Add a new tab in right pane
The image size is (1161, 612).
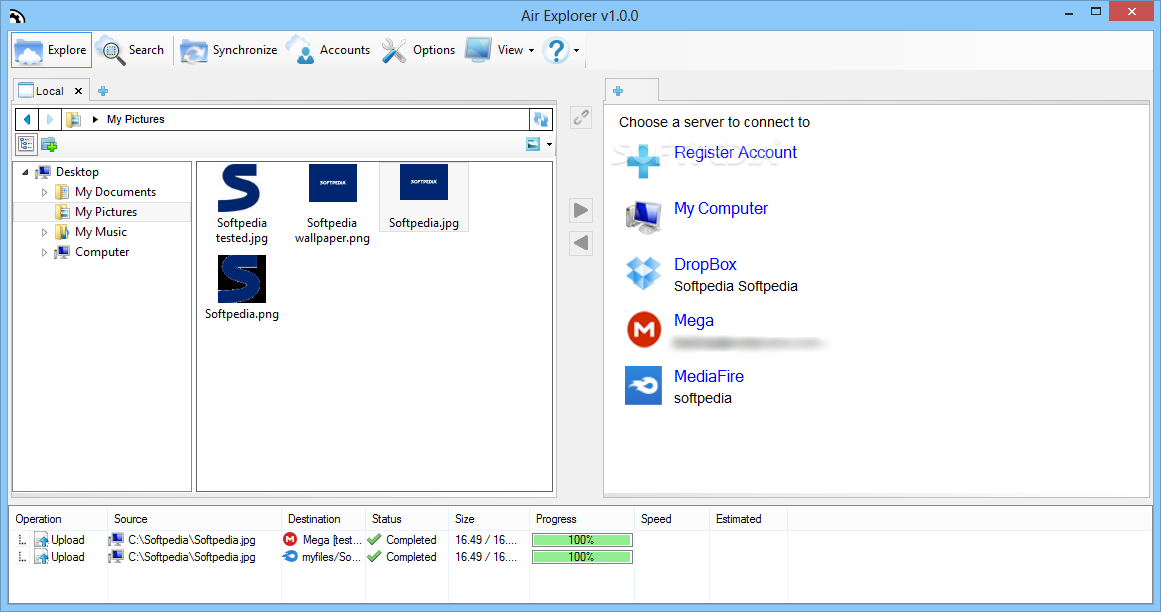618,91
